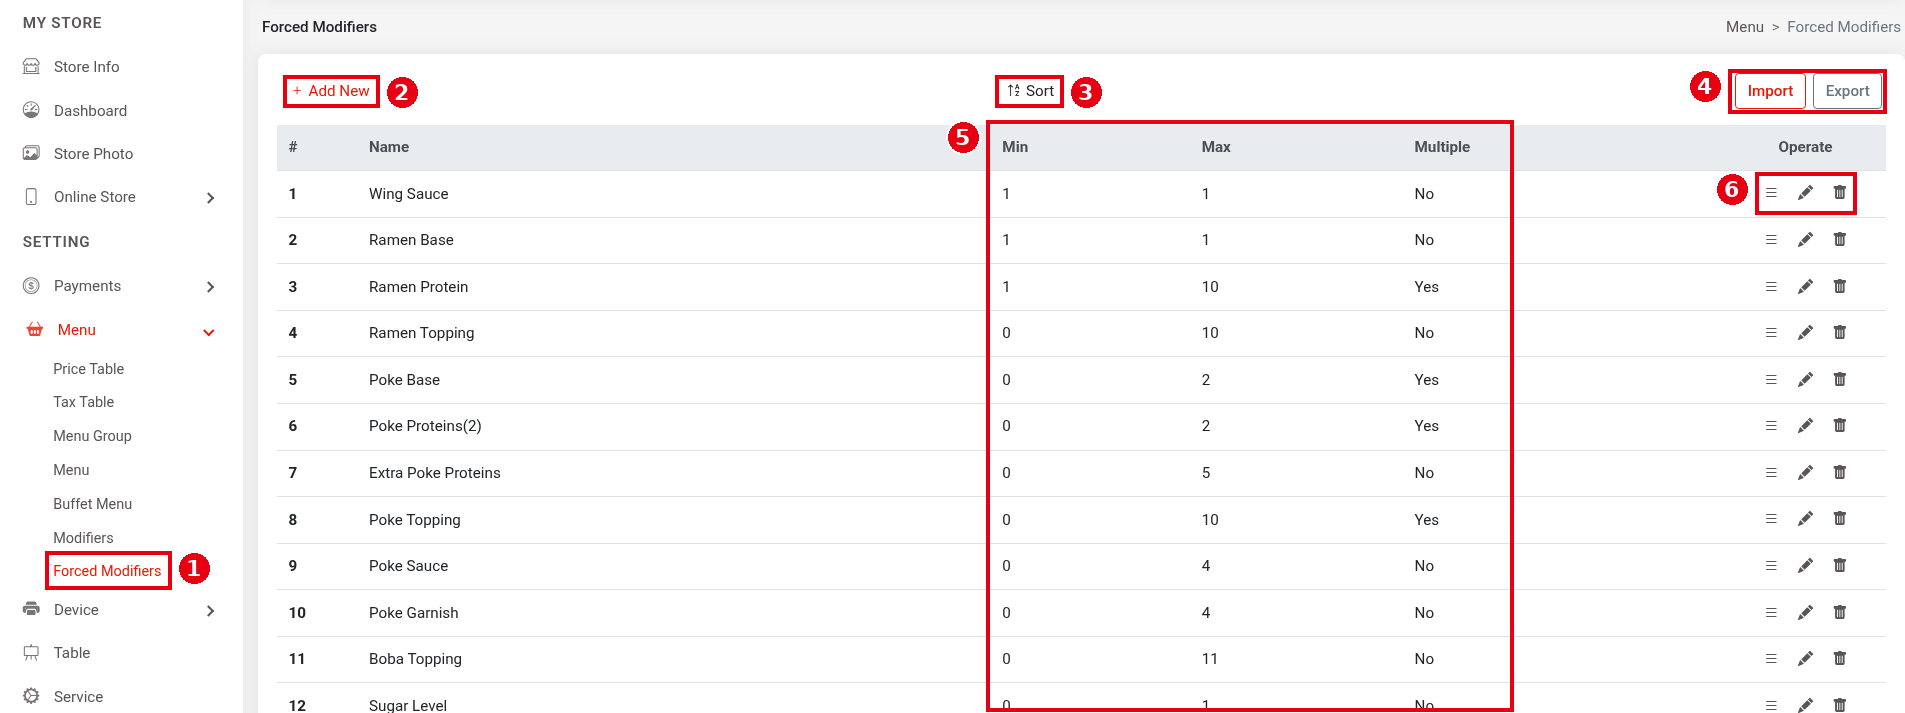The width and height of the screenshot is (1905, 713).
Task: Open list icon for Poke Topping
Action: tap(1771, 519)
